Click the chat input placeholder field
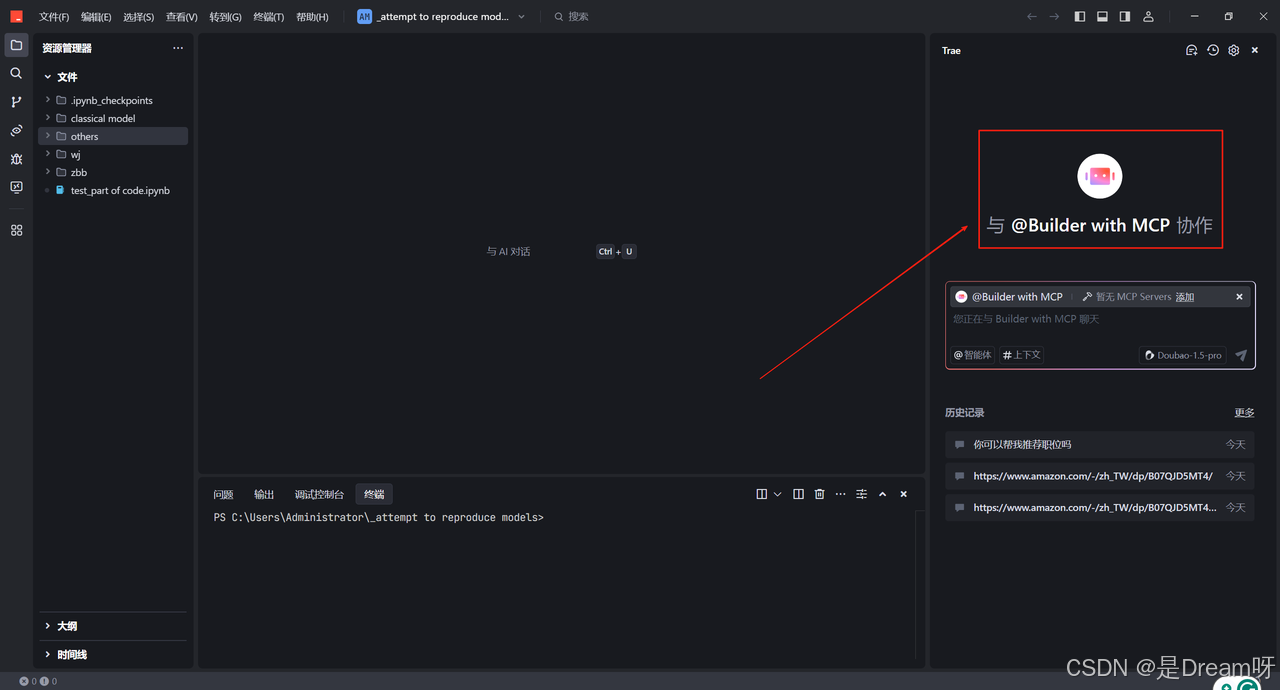 [1100, 319]
